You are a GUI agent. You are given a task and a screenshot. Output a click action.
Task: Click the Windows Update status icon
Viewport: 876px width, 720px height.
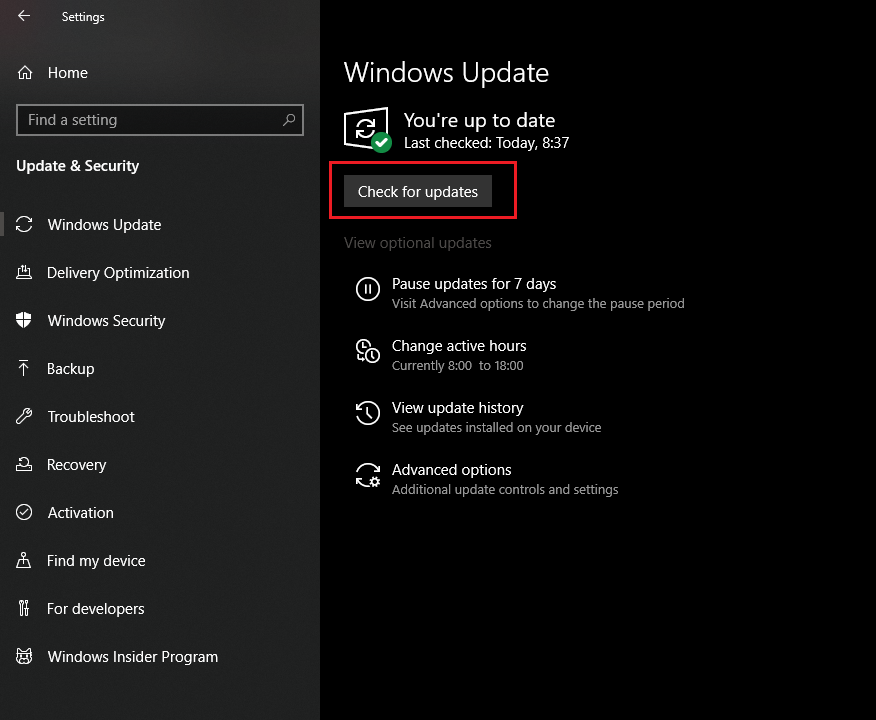pos(368,129)
